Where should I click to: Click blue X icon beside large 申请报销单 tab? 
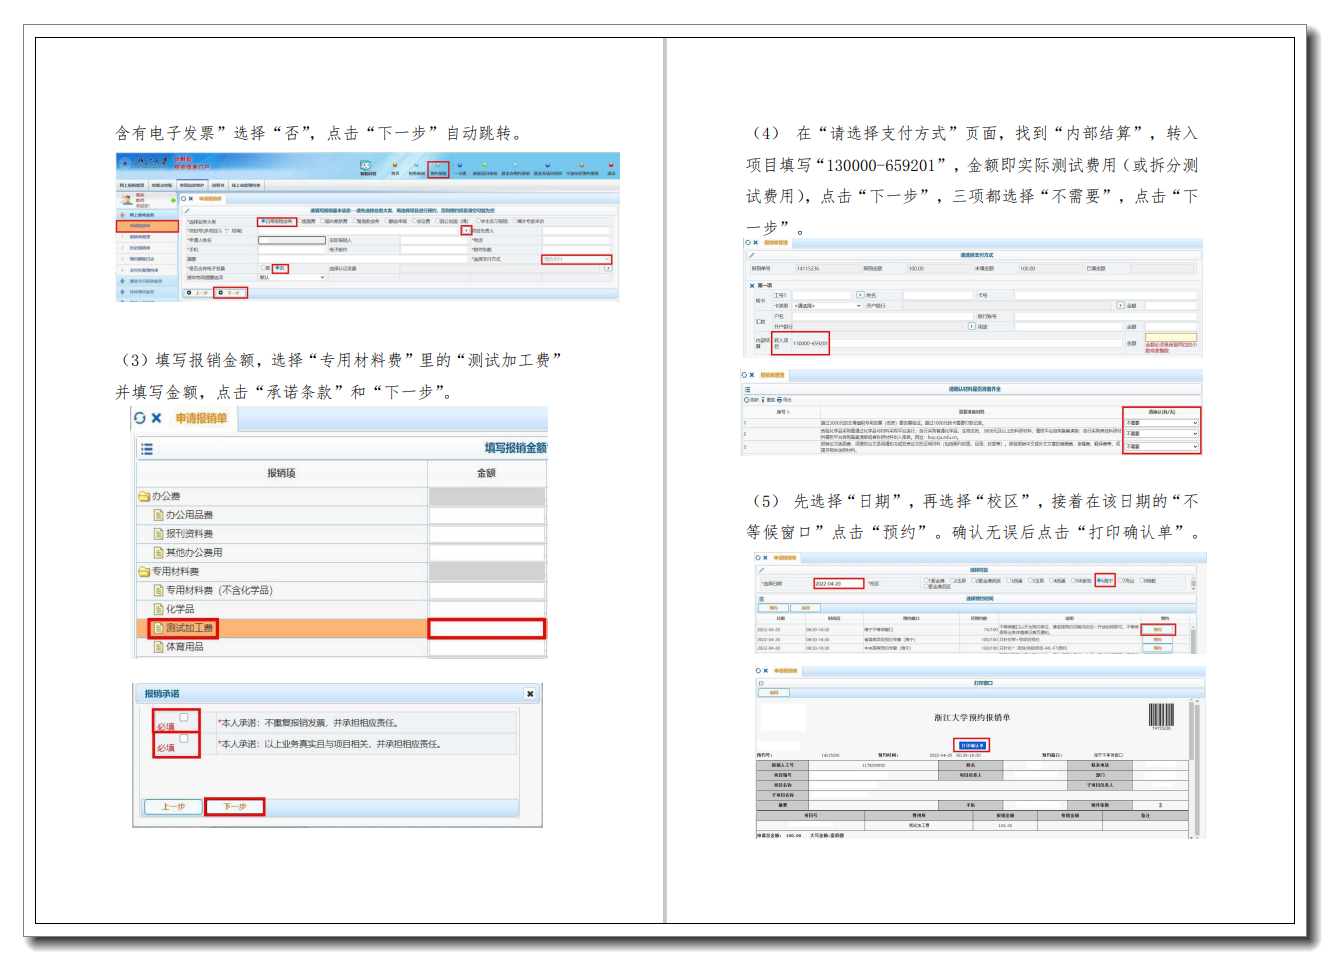click(156, 418)
